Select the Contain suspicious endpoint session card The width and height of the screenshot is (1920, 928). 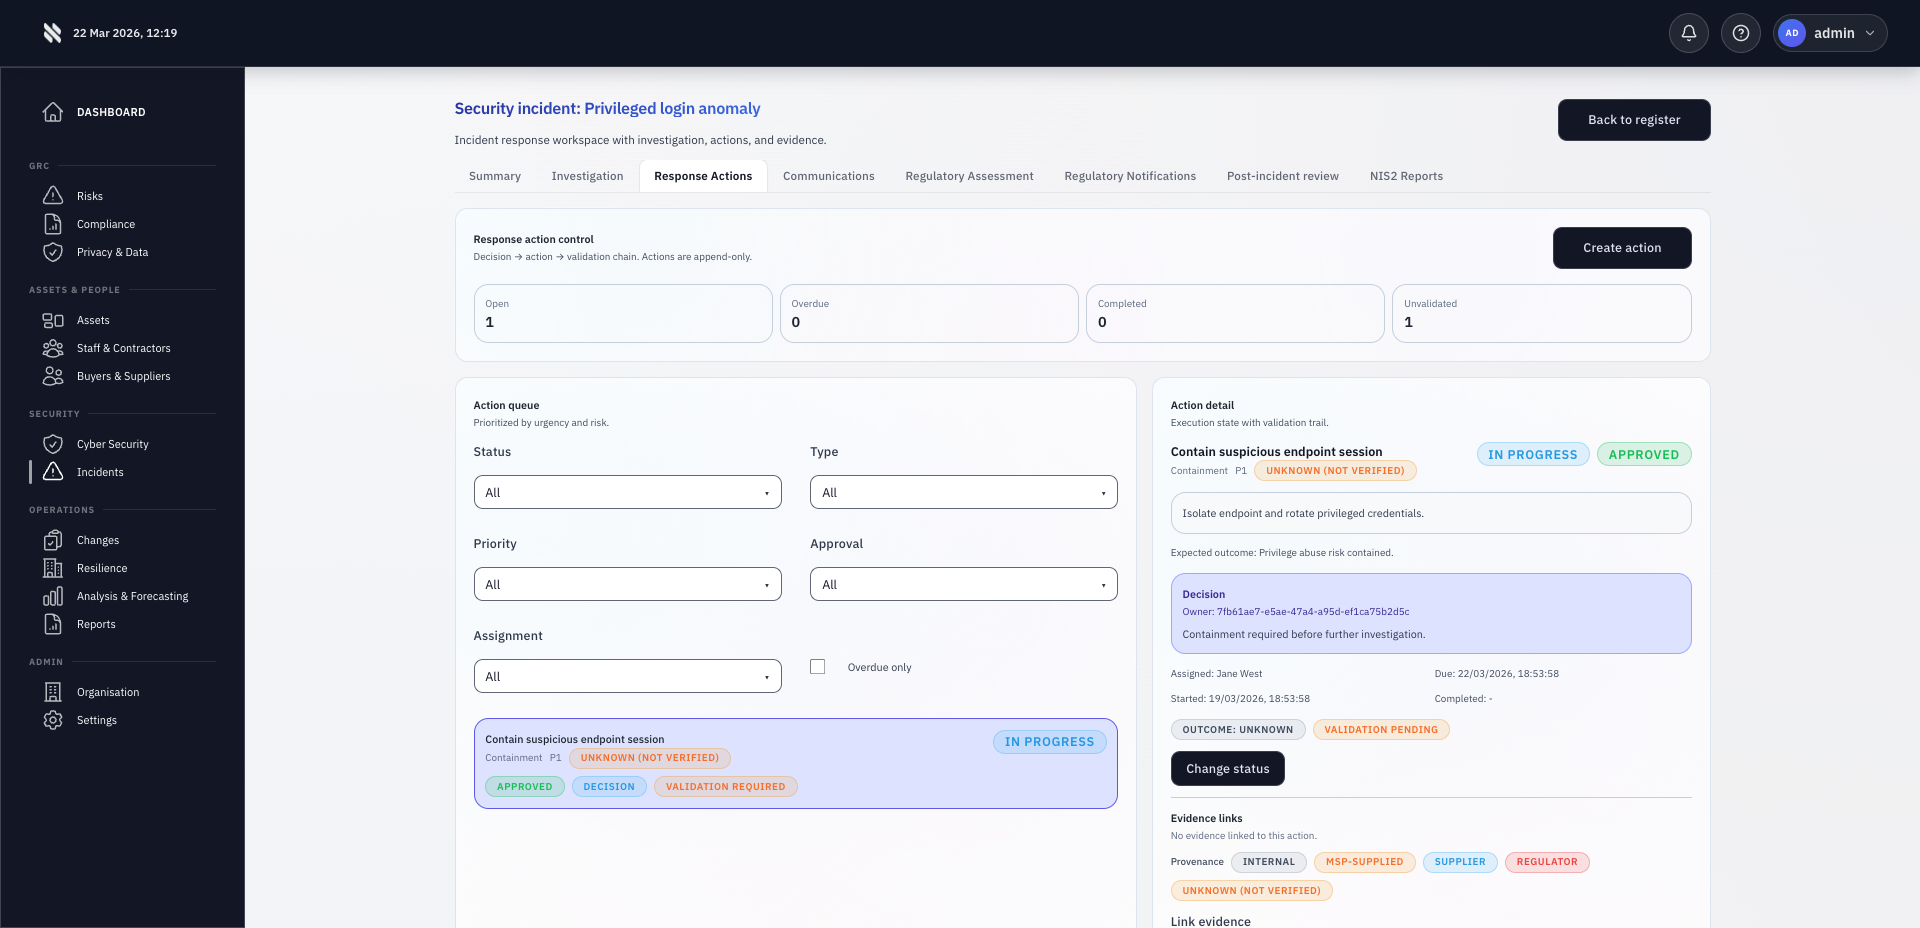tap(795, 762)
